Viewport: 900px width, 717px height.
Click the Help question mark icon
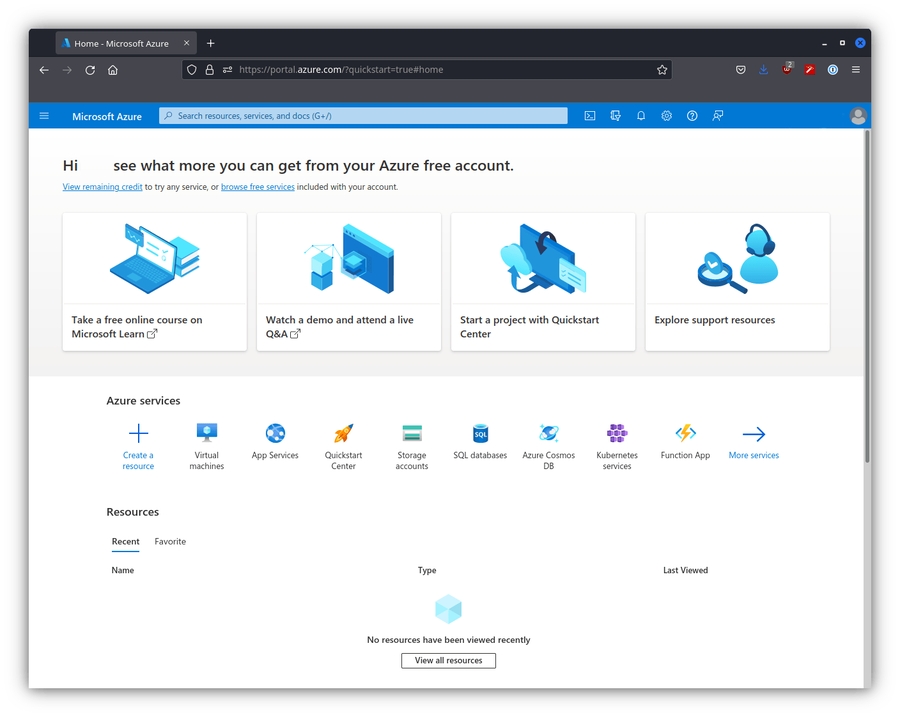692,116
